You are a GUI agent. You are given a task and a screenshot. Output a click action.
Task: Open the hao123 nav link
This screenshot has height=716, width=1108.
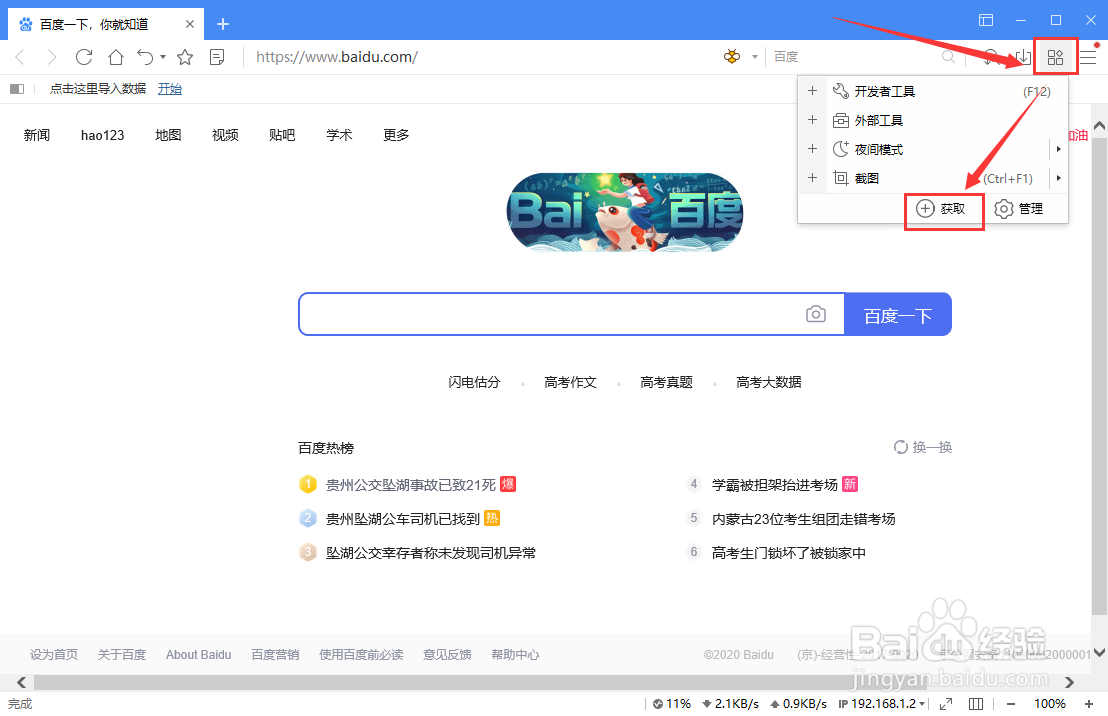click(102, 135)
